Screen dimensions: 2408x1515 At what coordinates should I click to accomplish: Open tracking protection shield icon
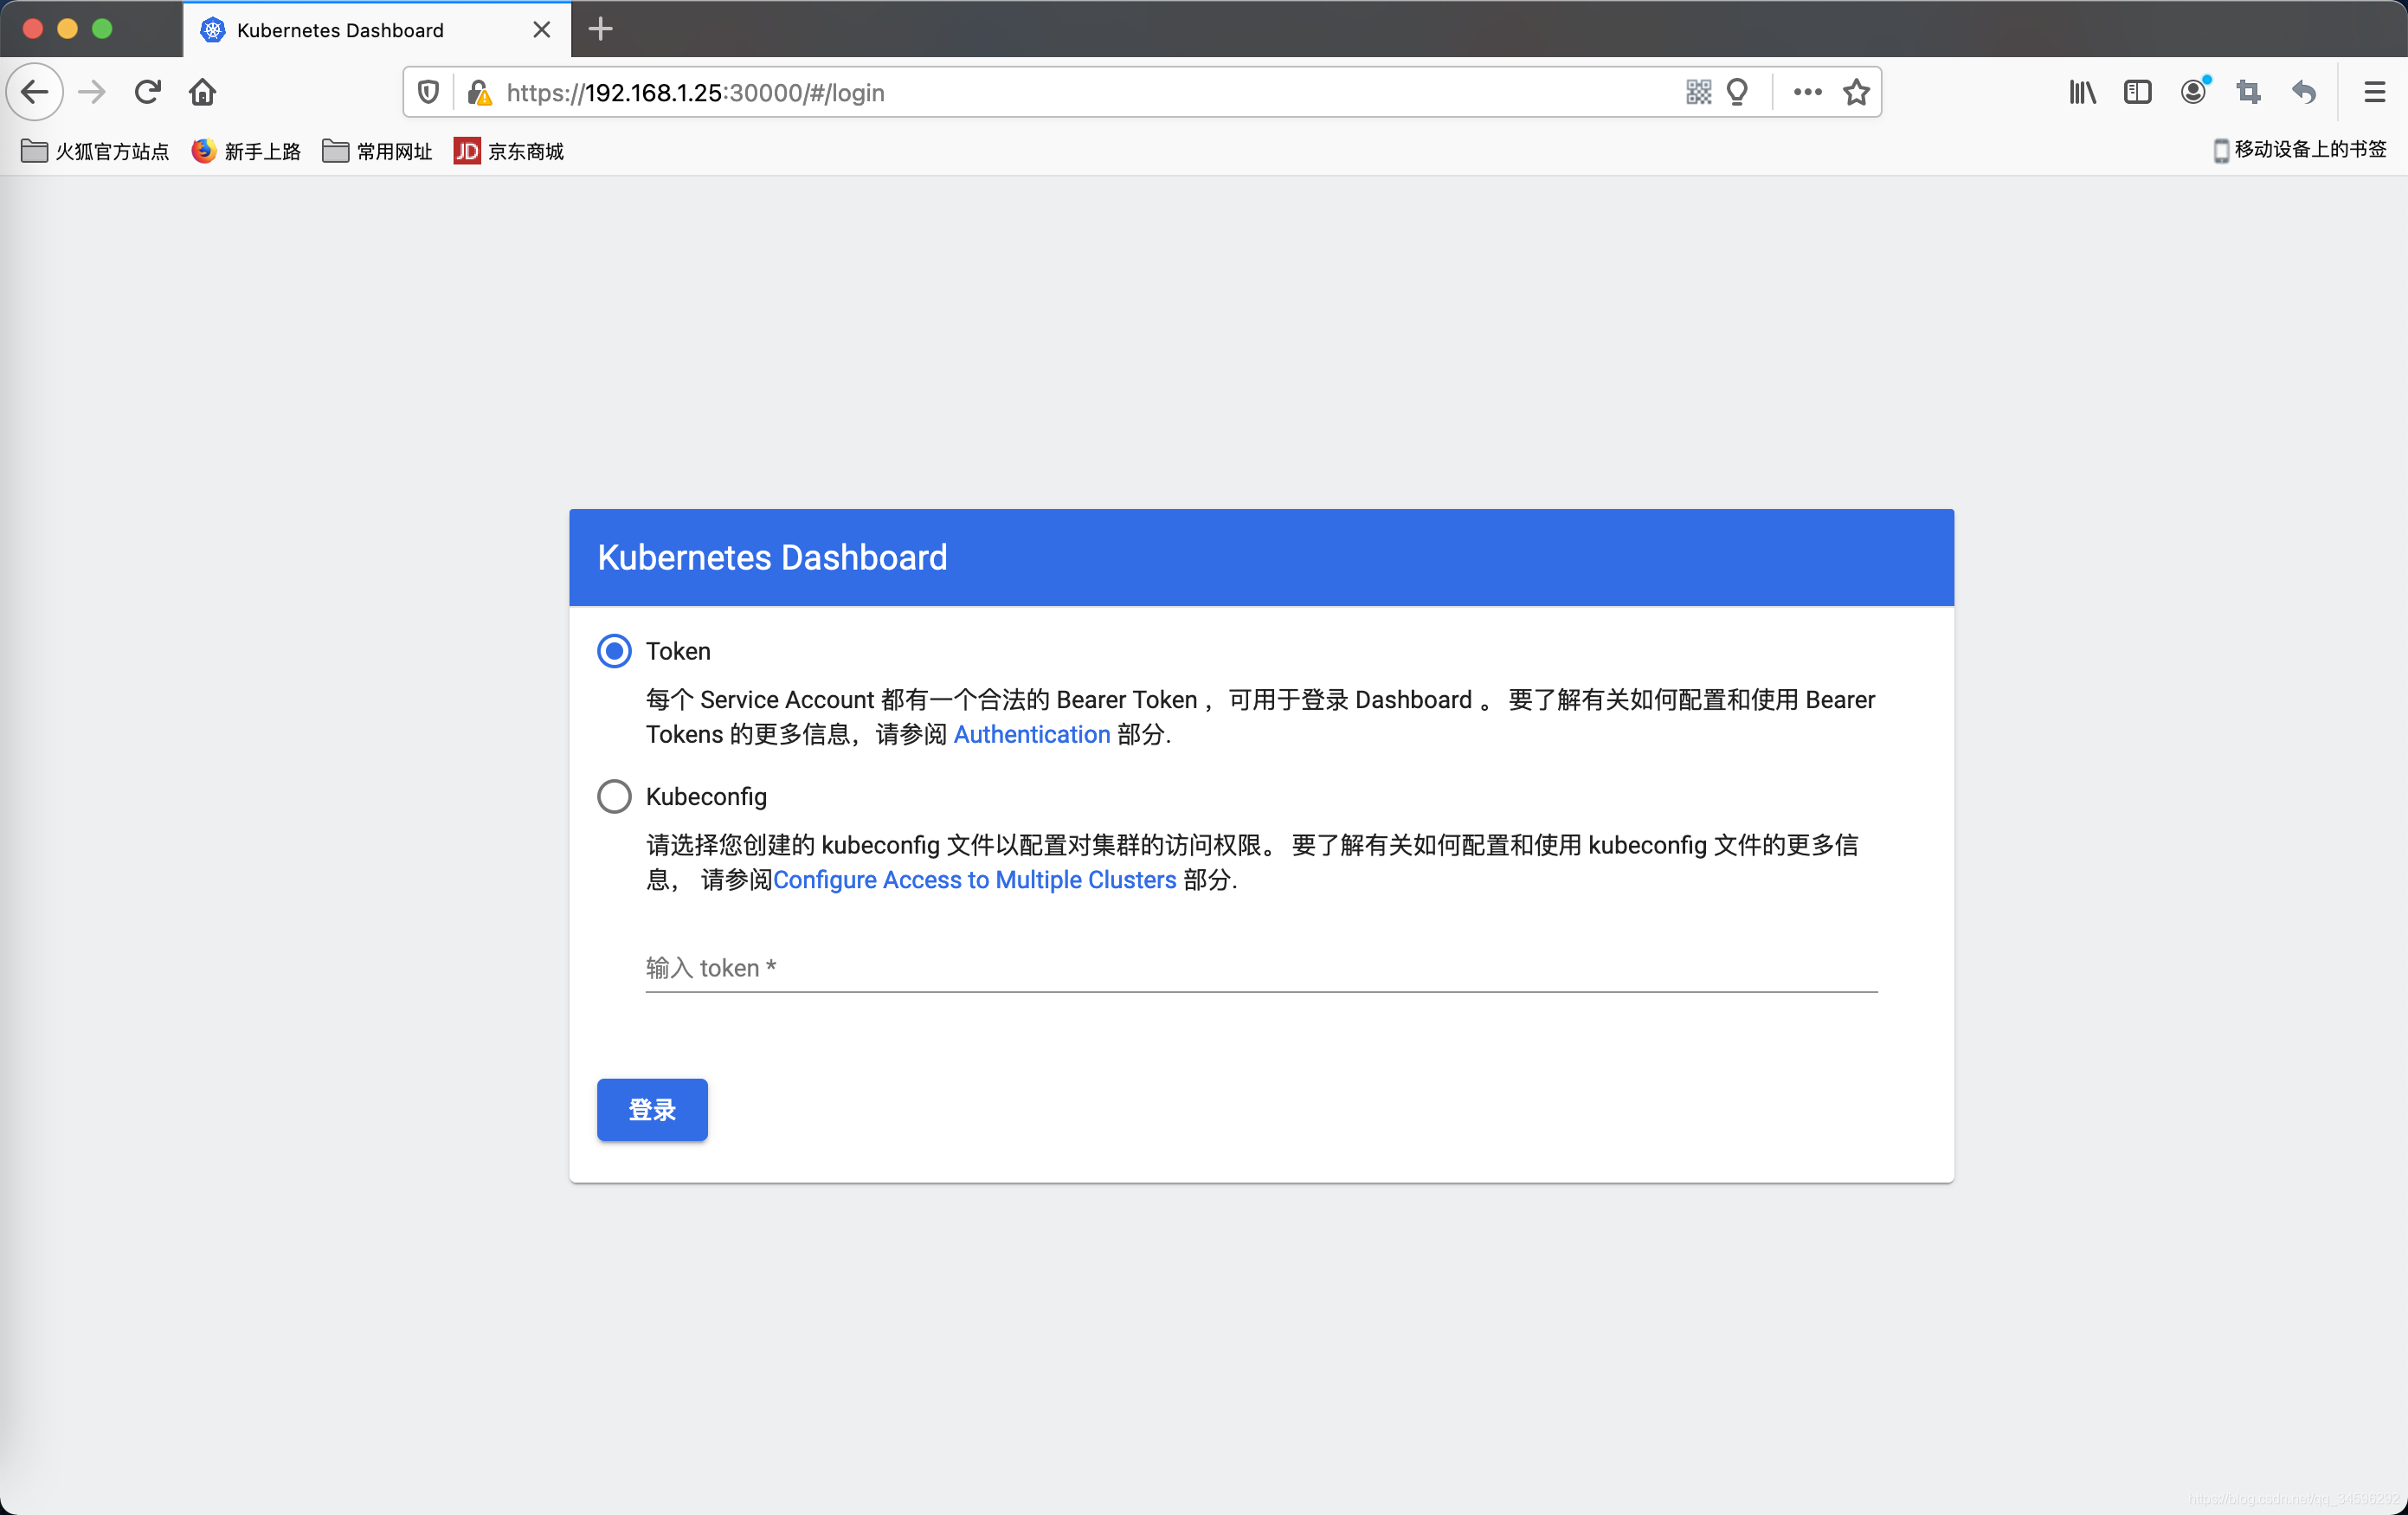tap(429, 92)
